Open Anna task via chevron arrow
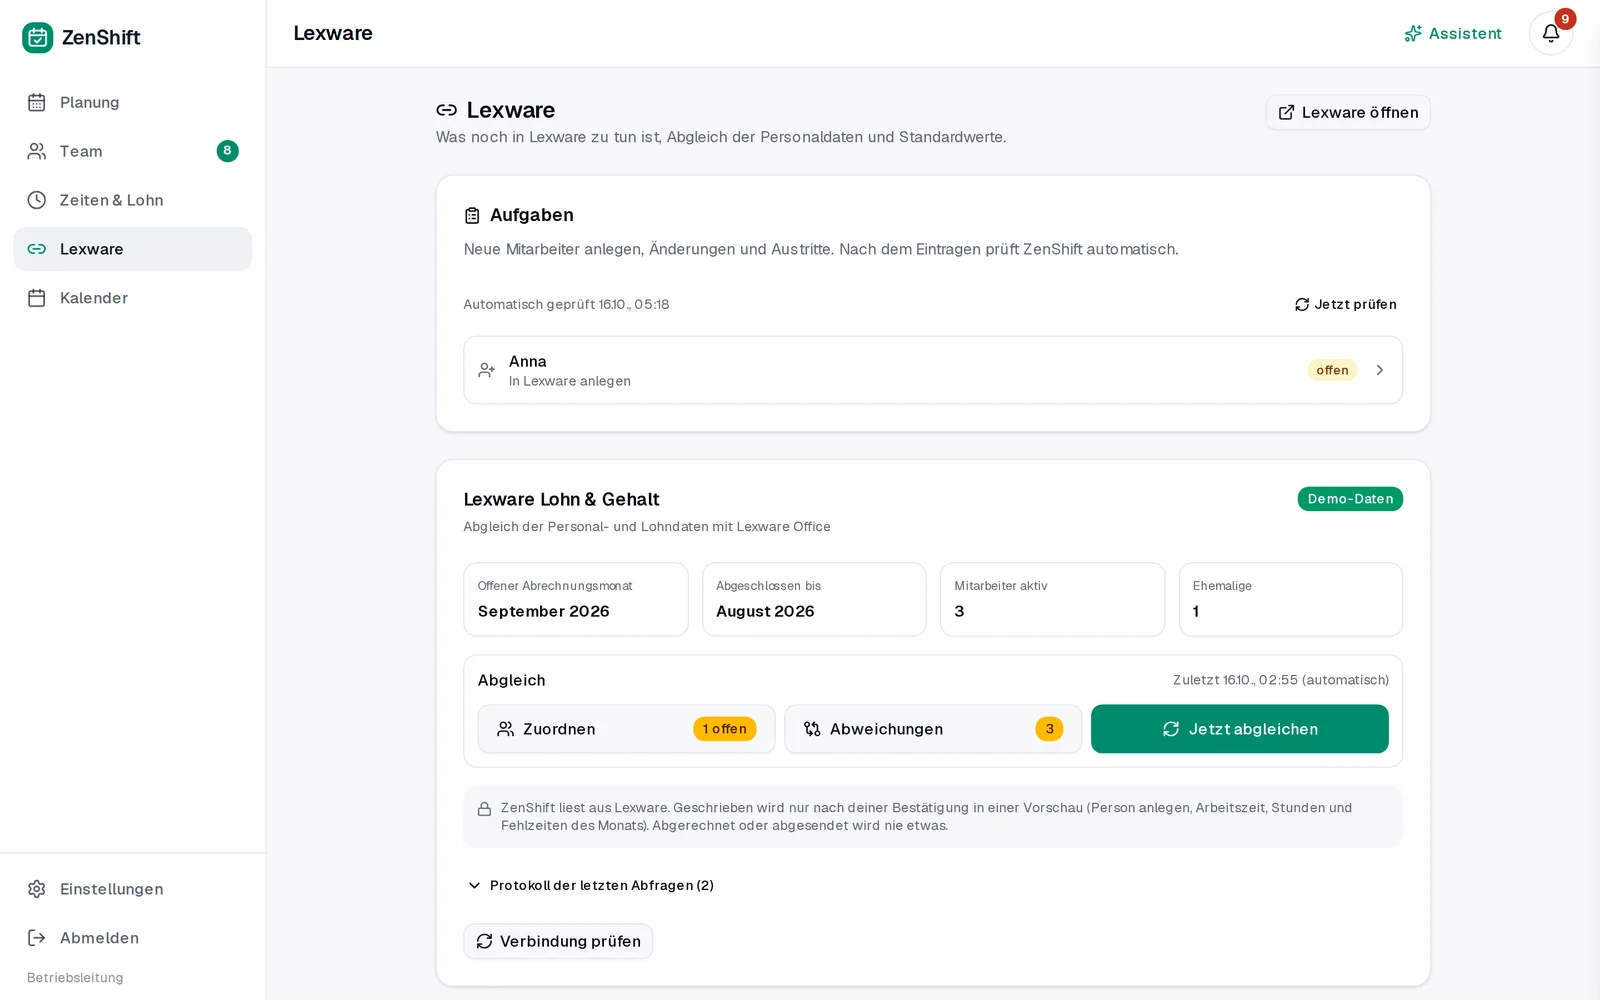 1380,370
